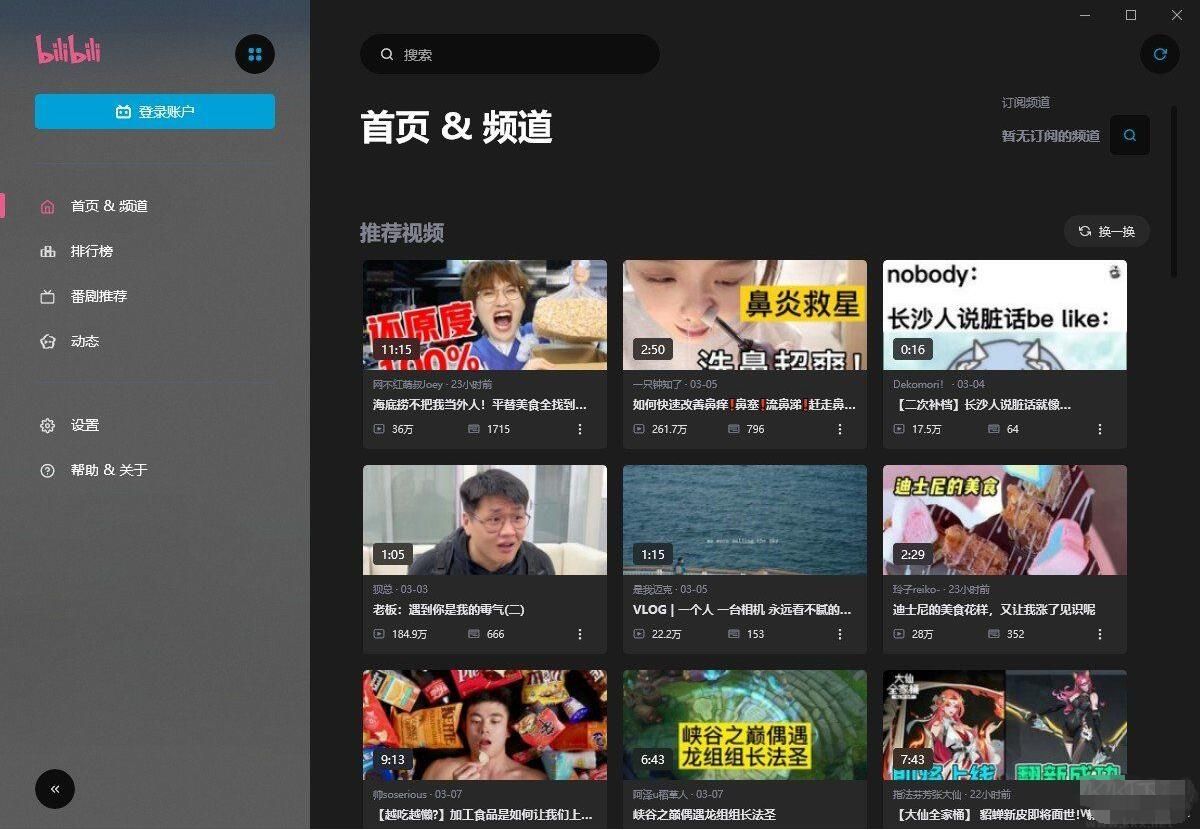The height and width of the screenshot is (830, 1200).
Task: Click the magnifier icon in the 订阅频道 panel
Action: (1129, 135)
